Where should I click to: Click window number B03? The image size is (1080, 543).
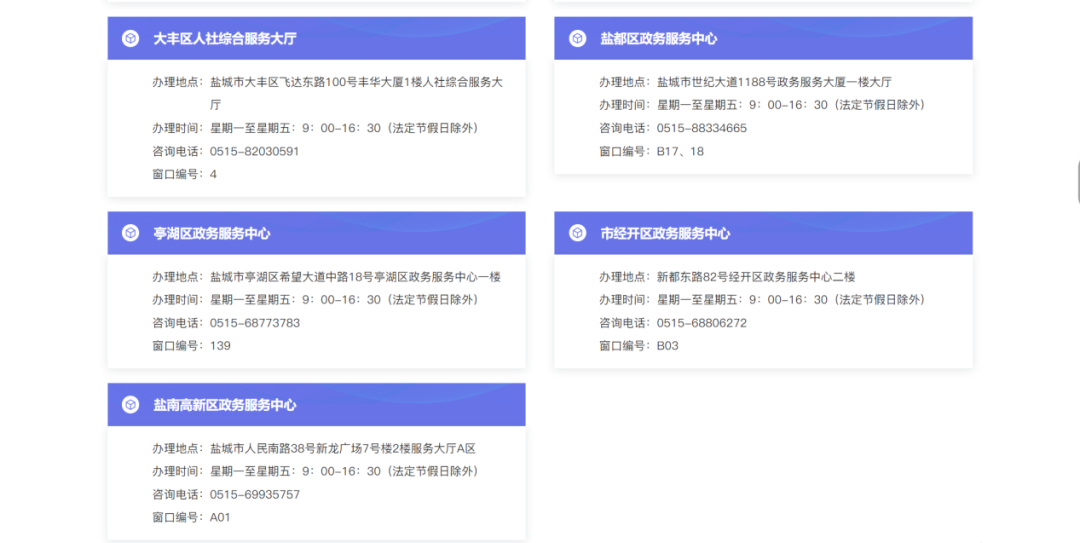point(667,346)
